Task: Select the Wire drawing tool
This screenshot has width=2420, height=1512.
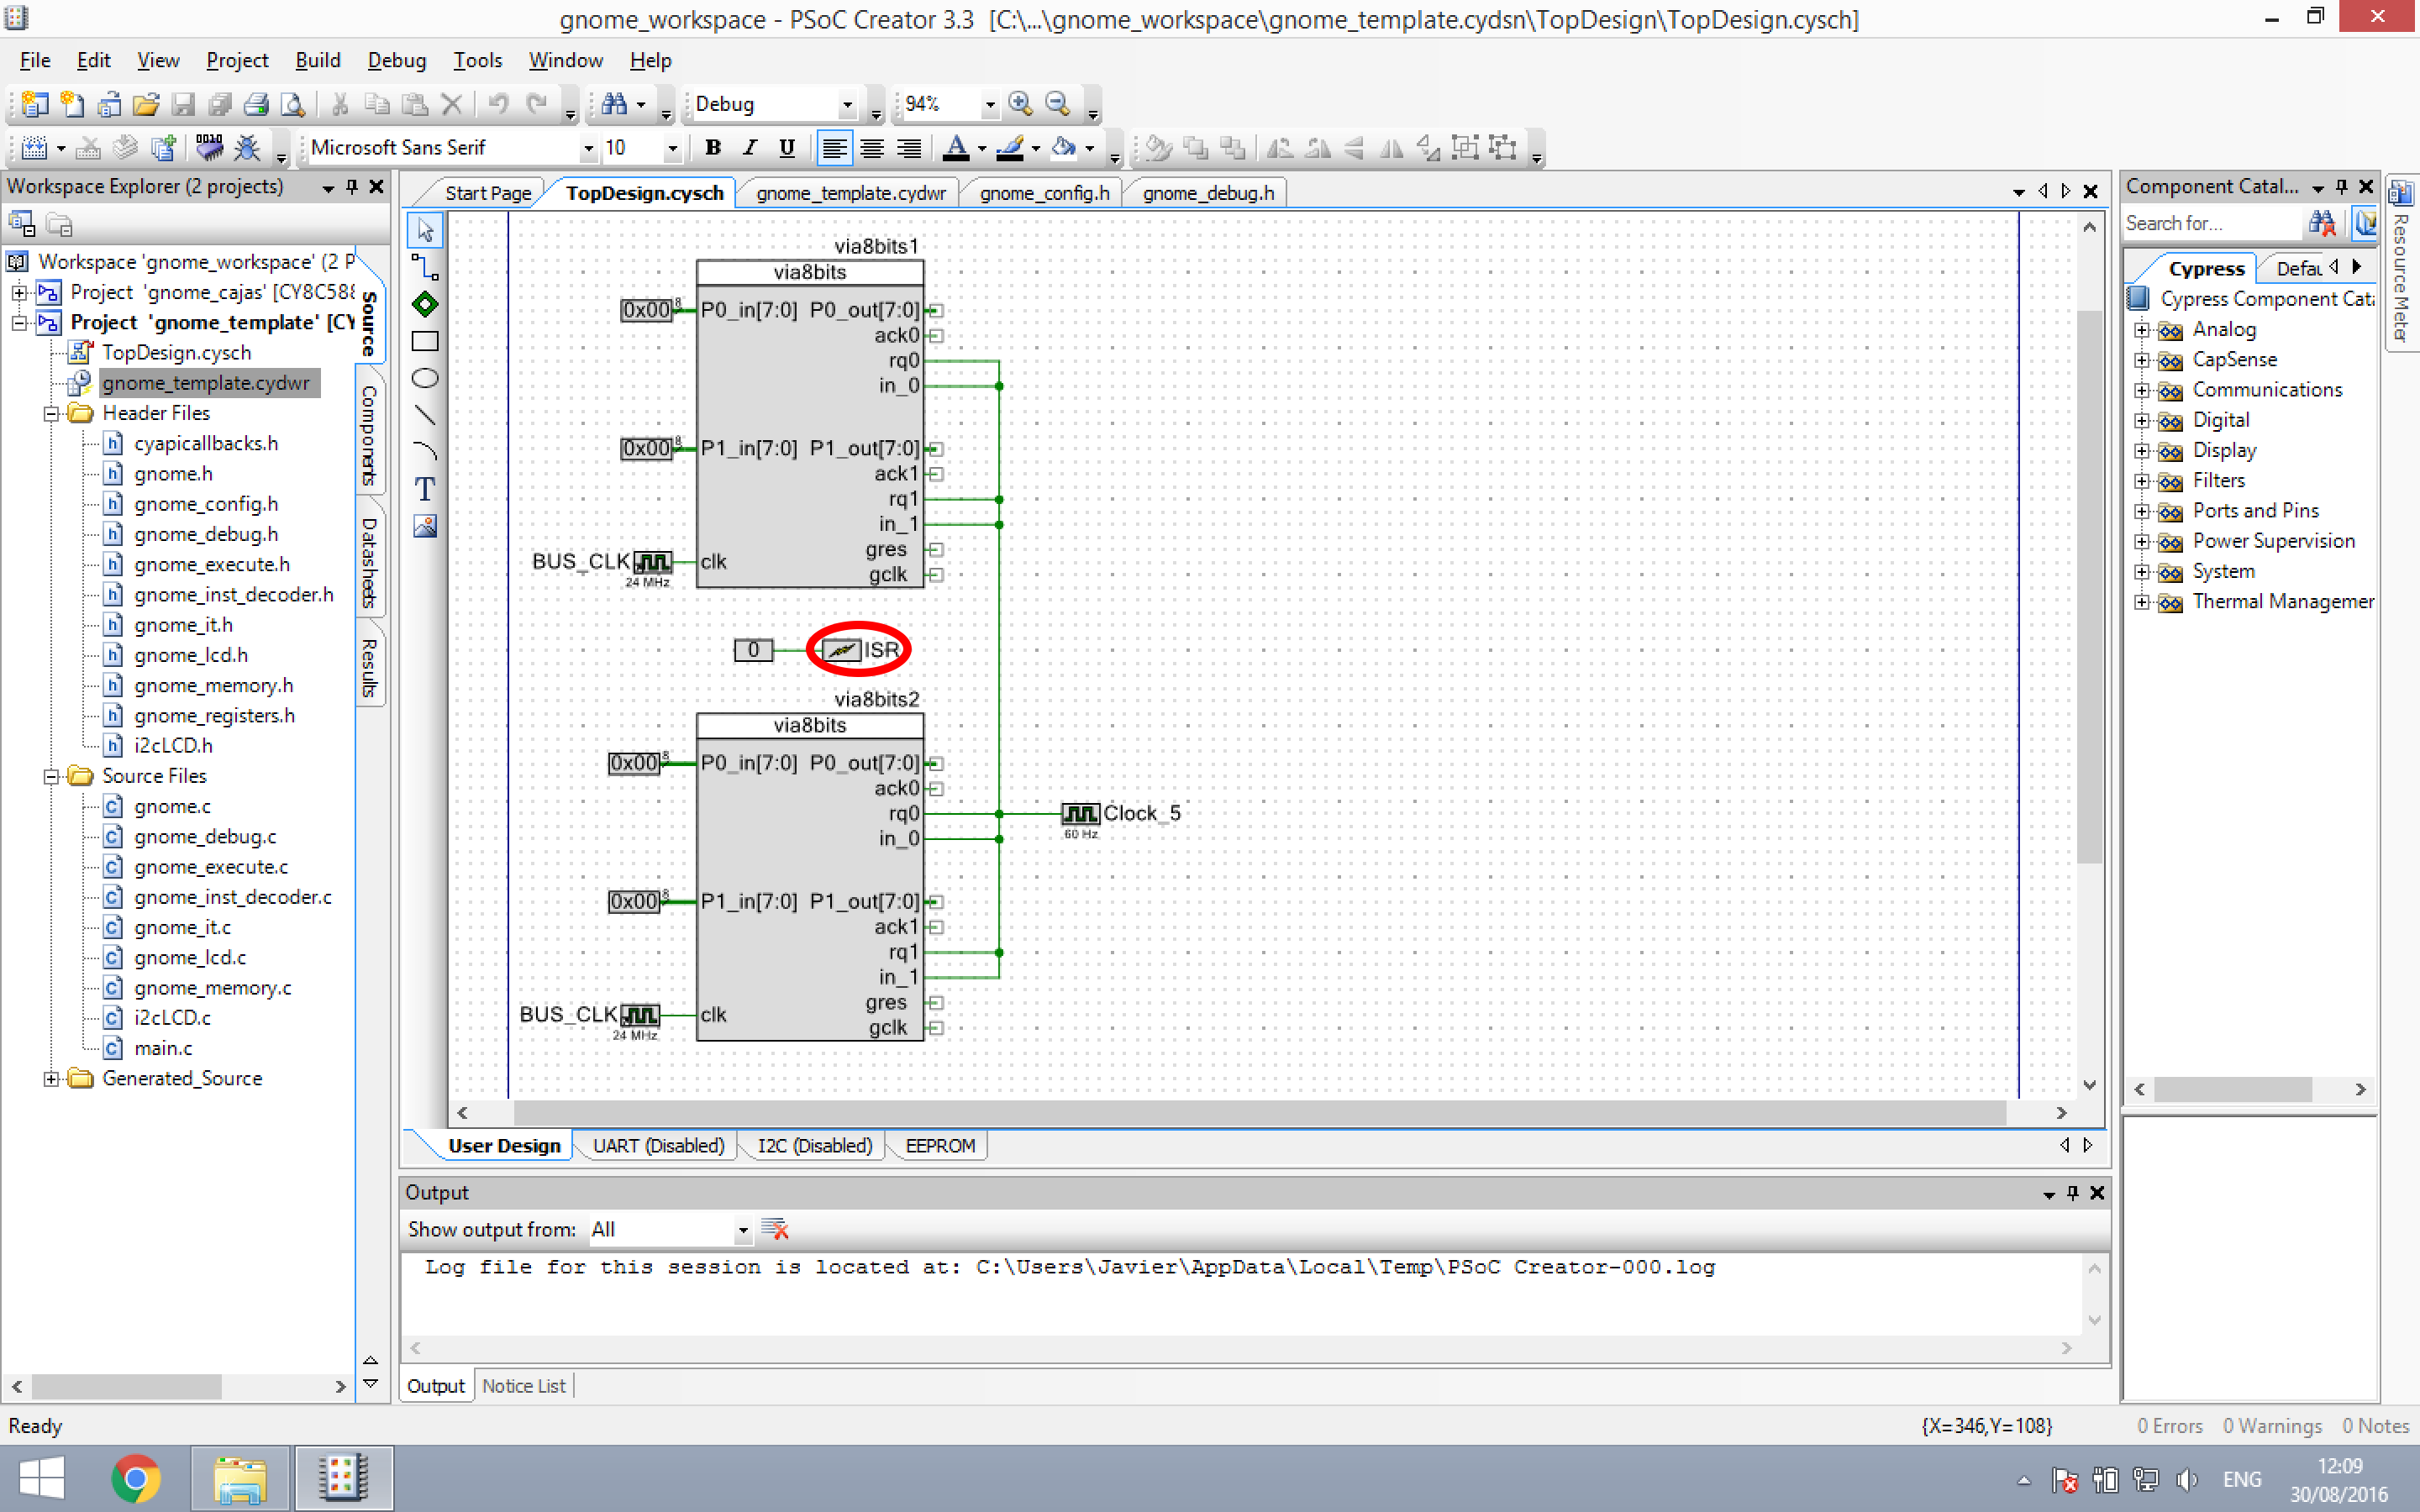Action: click(x=425, y=267)
